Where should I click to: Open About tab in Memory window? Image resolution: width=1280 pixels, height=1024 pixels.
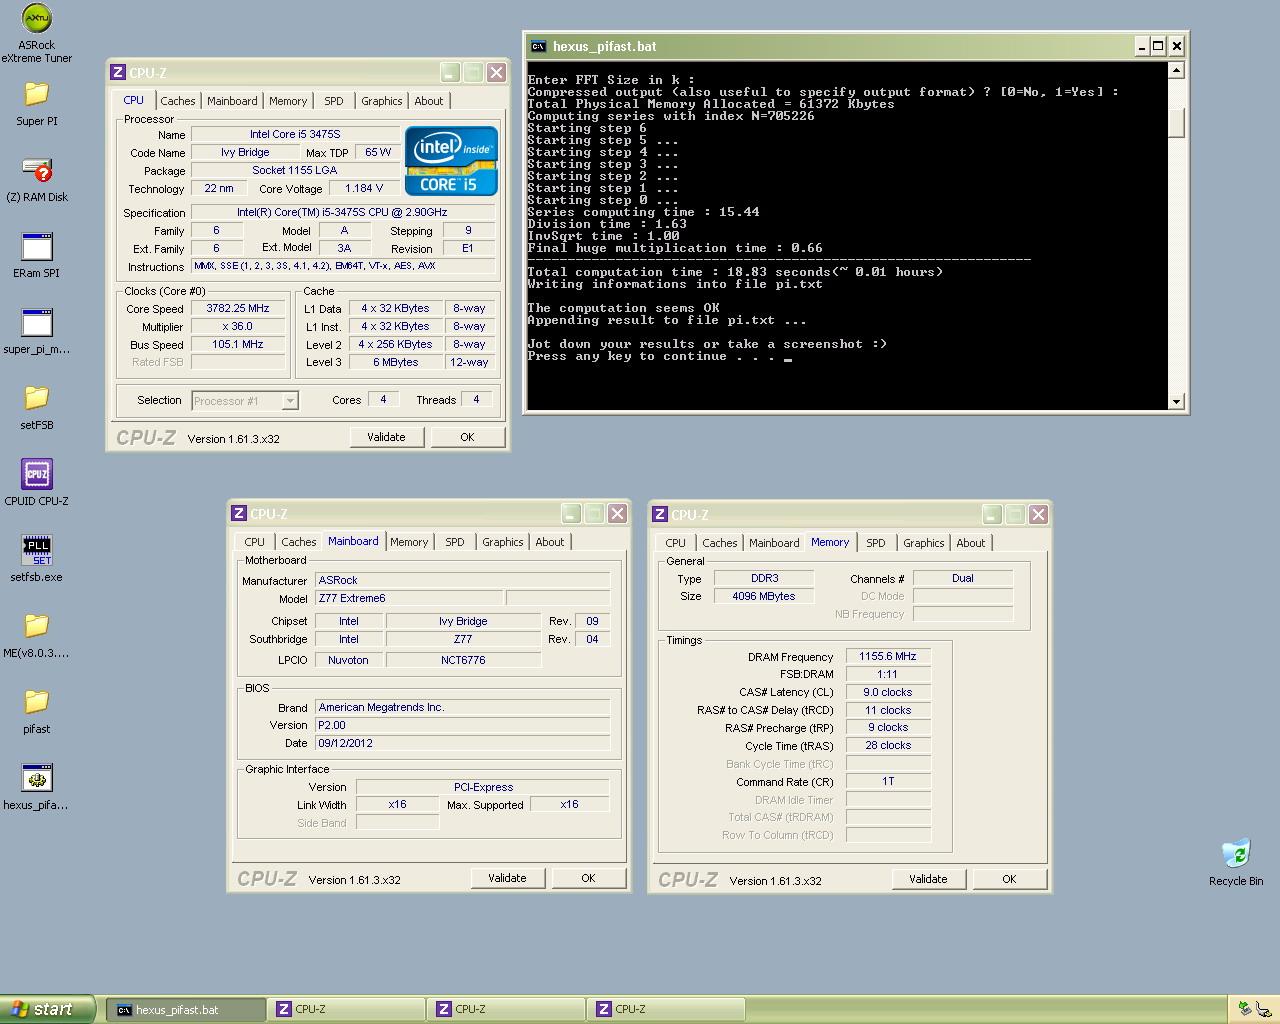tap(971, 543)
